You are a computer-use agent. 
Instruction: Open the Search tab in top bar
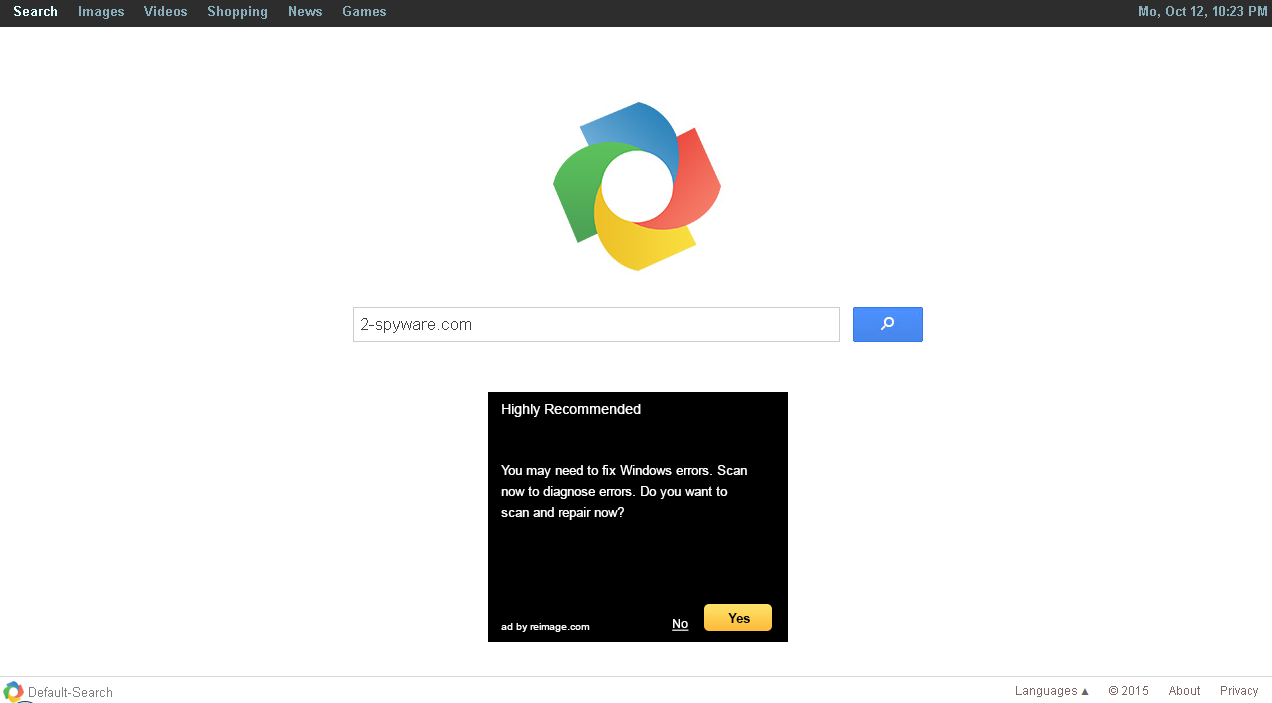click(35, 12)
